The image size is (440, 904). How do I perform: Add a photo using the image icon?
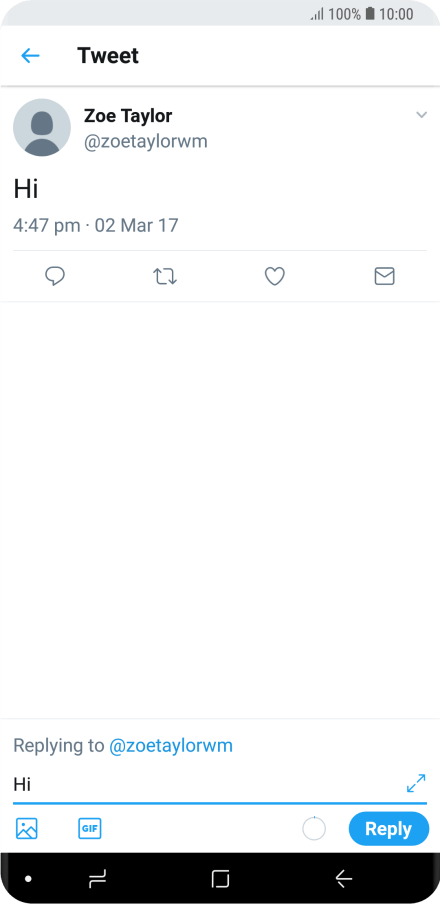click(x=27, y=828)
